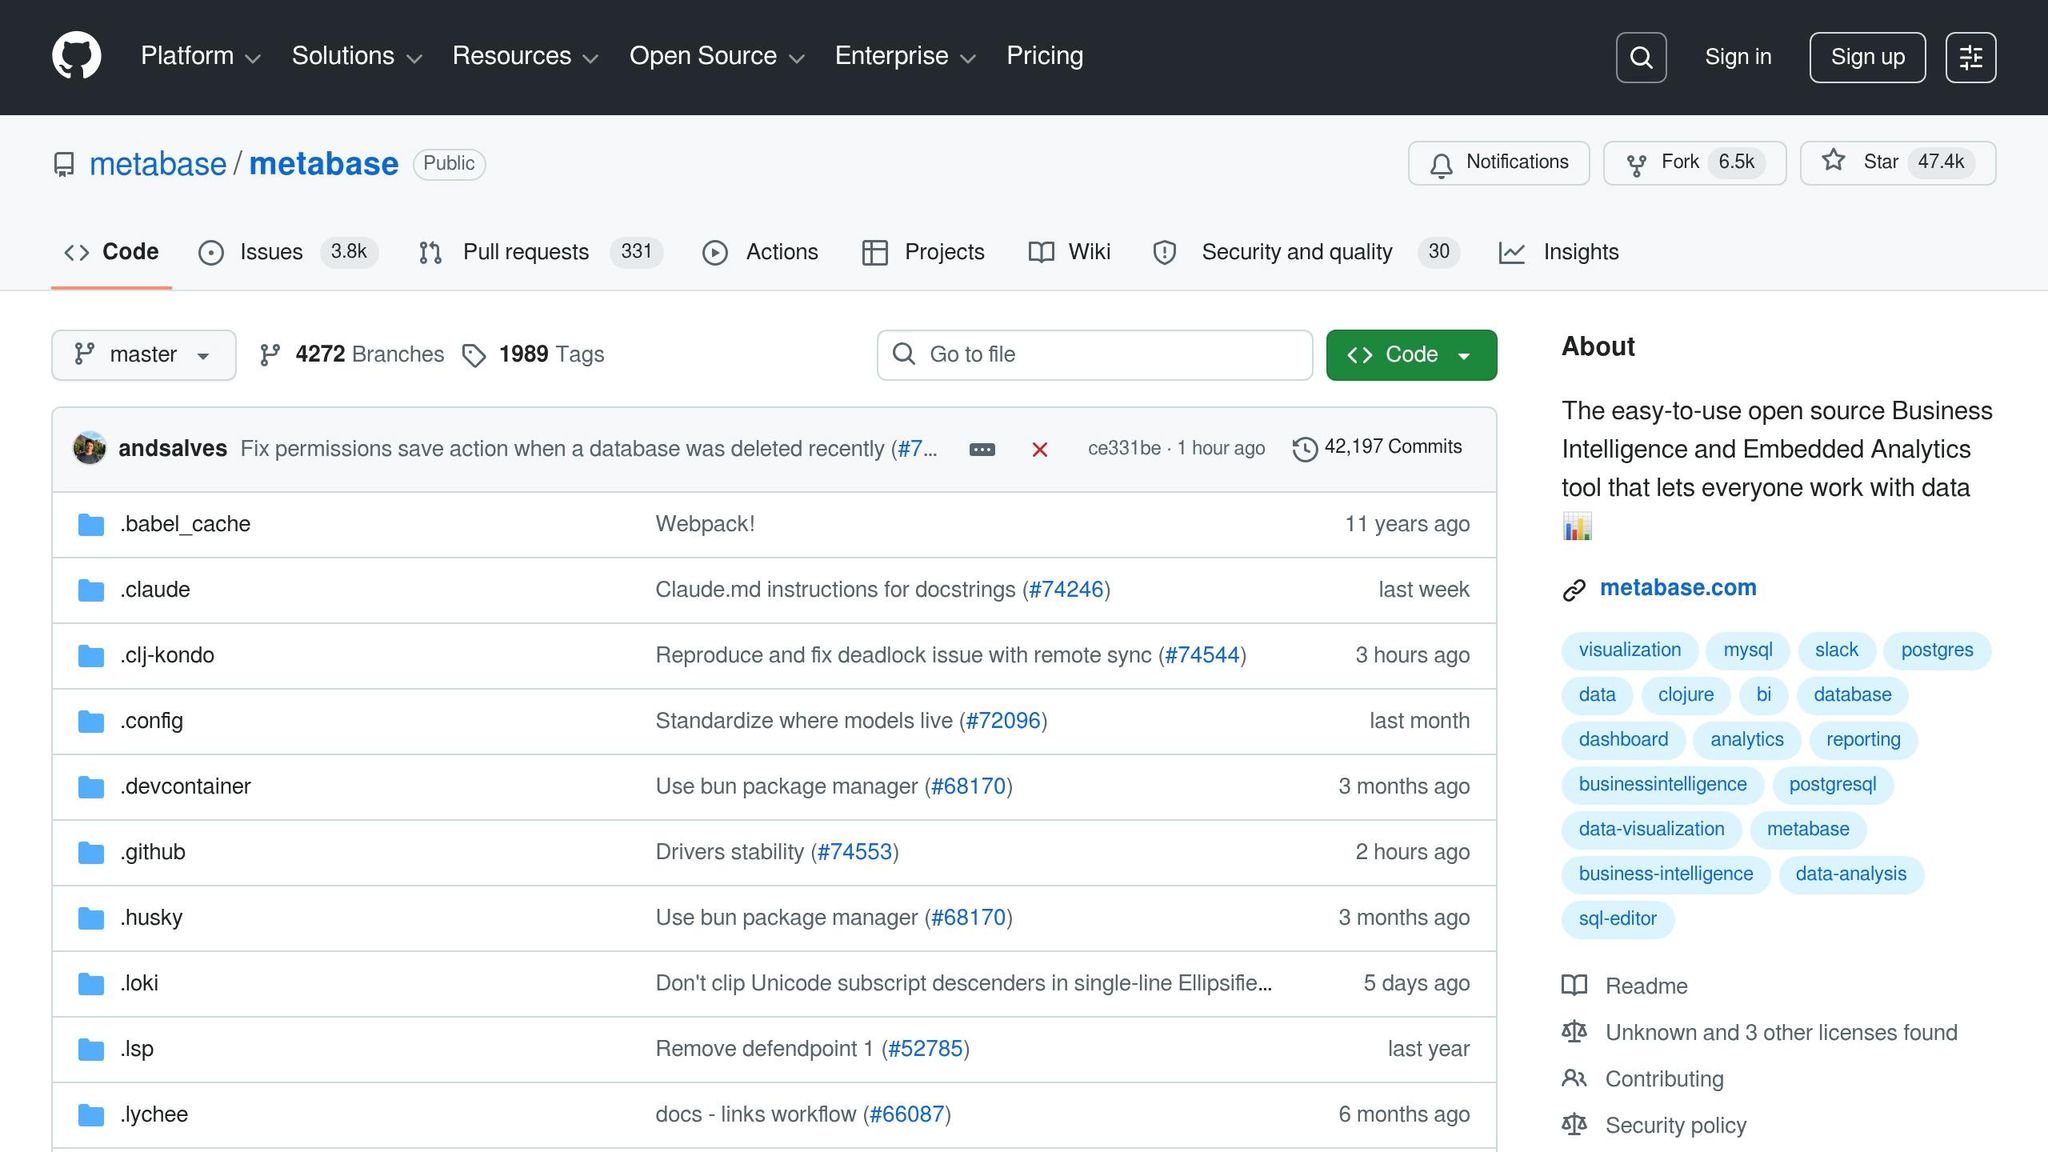Select the postgres topic tag
This screenshot has height=1152, width=2048.
click(x=1937, y=650)
